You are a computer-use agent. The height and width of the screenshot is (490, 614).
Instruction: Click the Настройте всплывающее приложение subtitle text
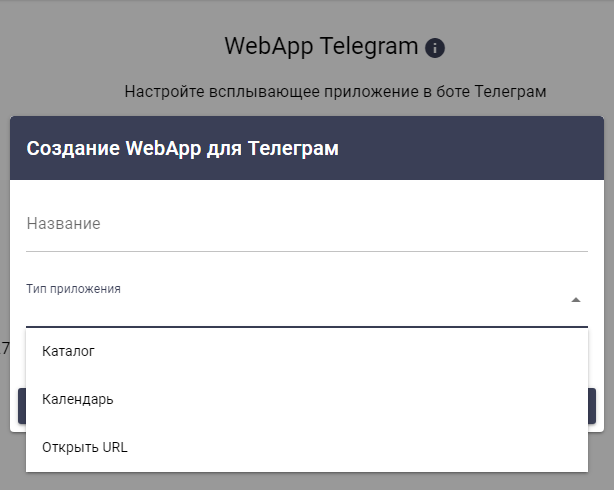coord(335,92)
